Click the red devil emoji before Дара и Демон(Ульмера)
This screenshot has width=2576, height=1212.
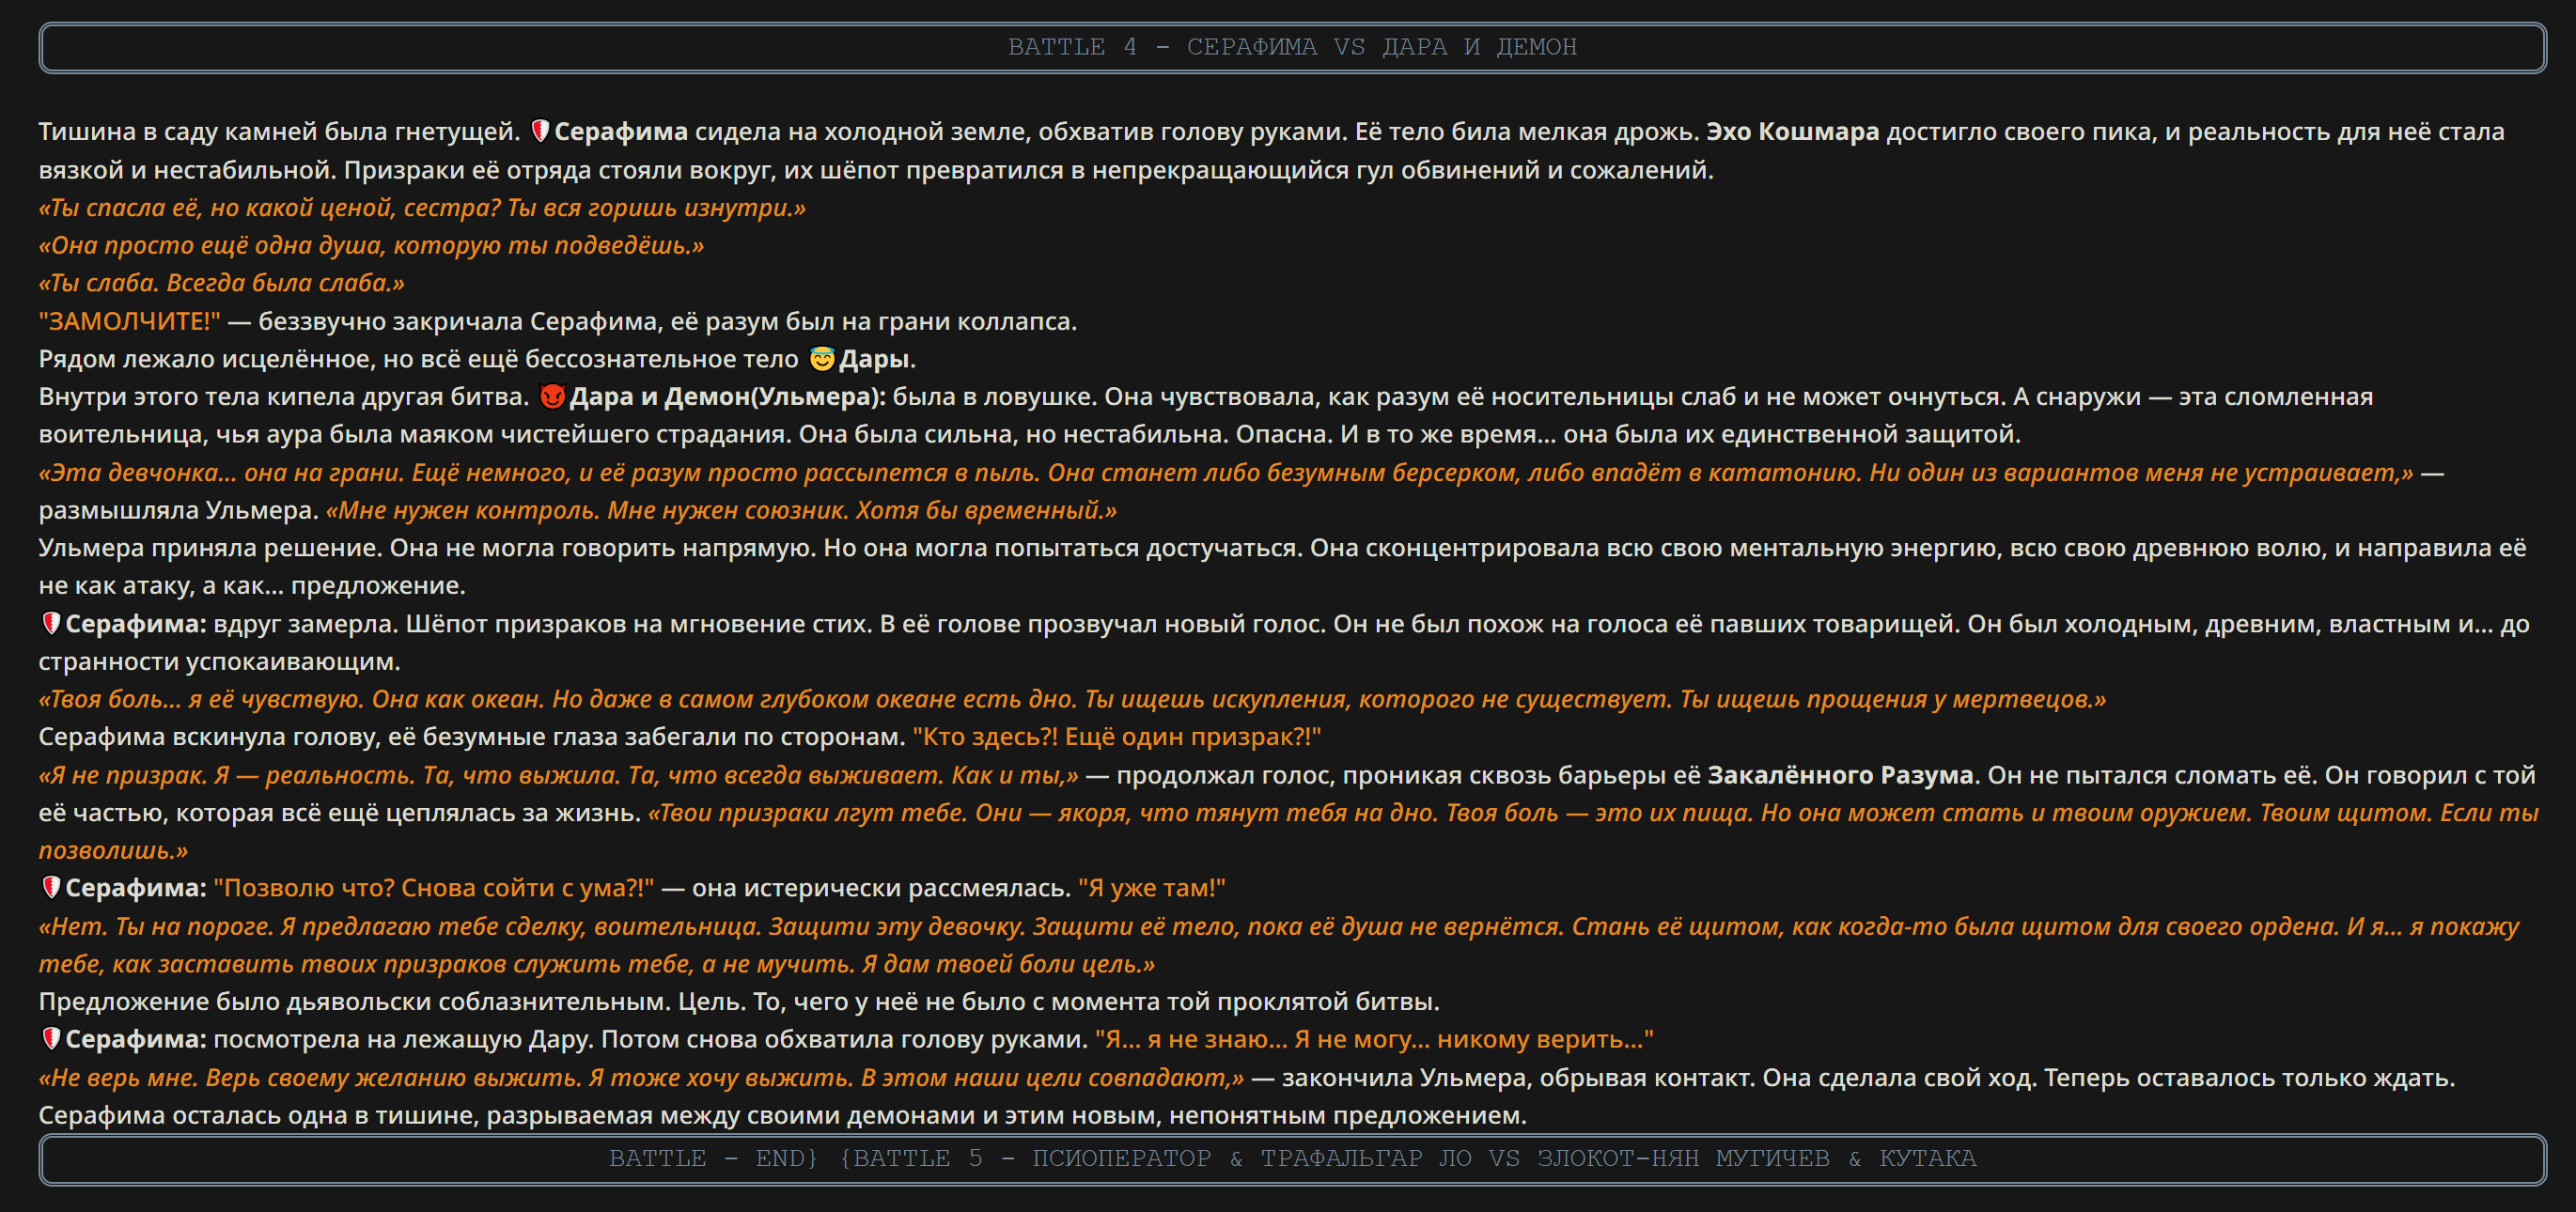[552, 396]
